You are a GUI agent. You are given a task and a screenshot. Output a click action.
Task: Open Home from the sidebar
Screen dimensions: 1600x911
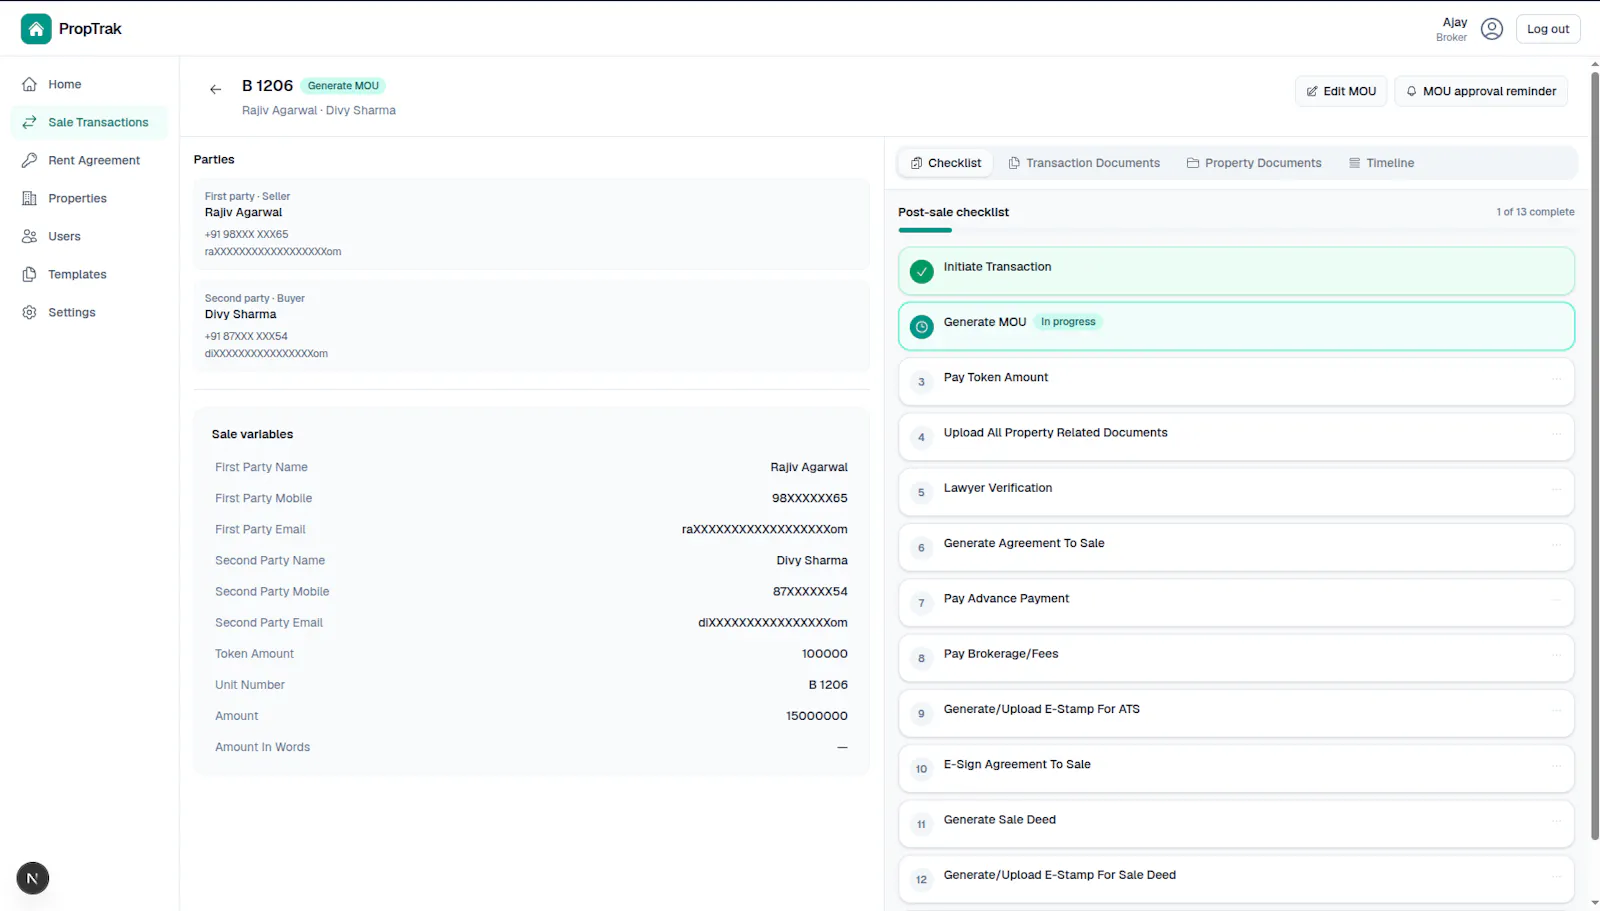(x=90, y=84)
